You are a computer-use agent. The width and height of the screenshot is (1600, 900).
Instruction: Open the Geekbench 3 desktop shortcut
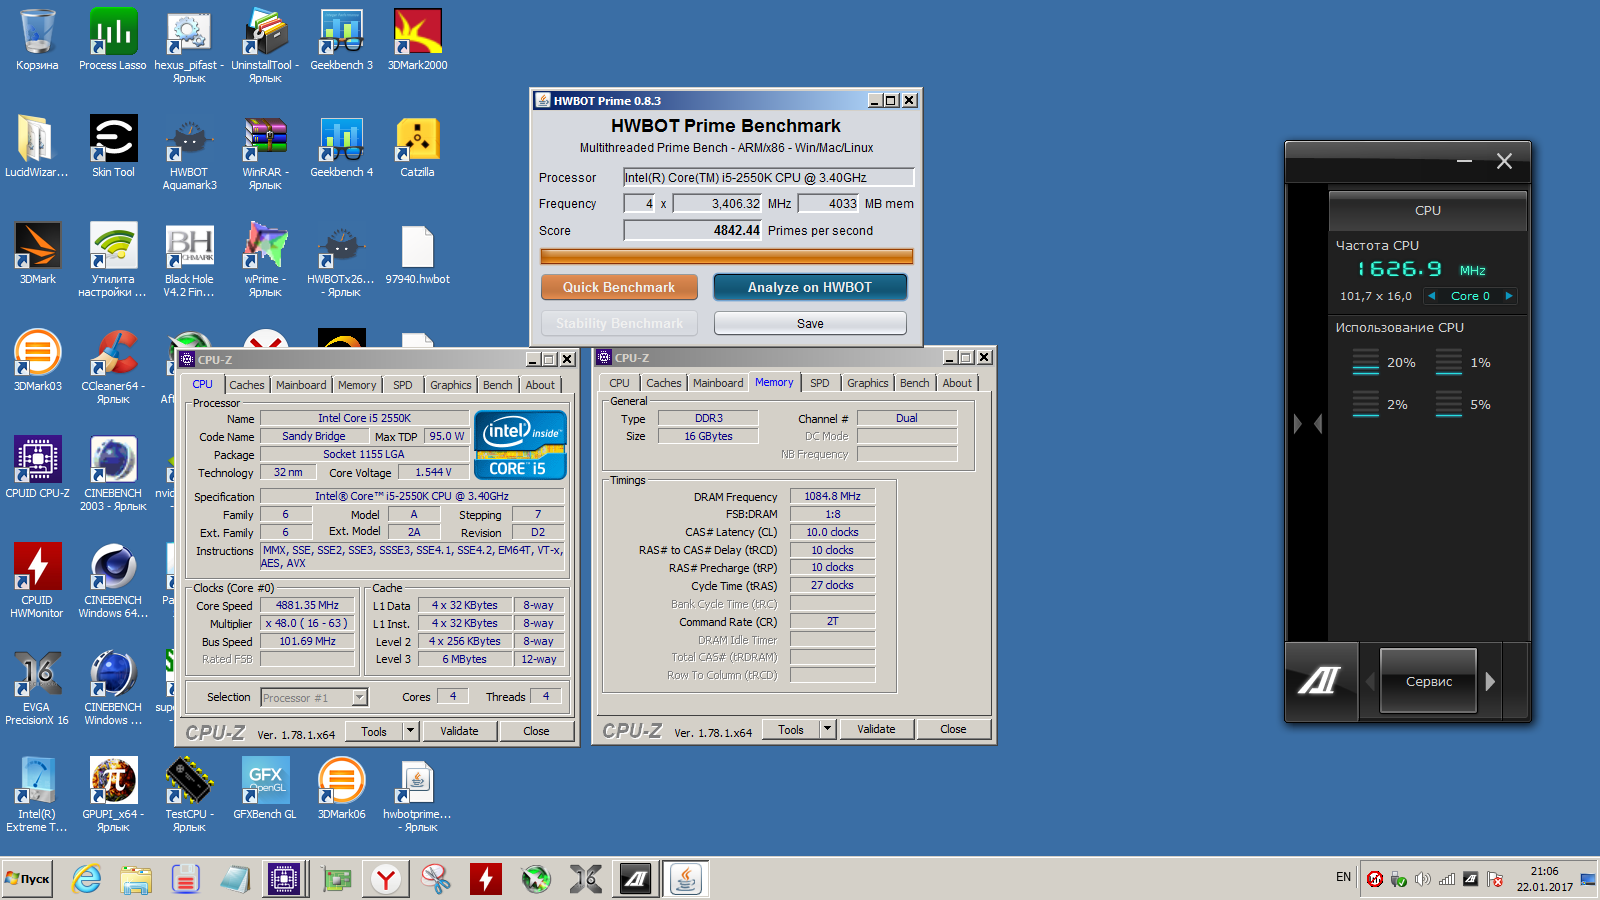[x=341, y=41]
